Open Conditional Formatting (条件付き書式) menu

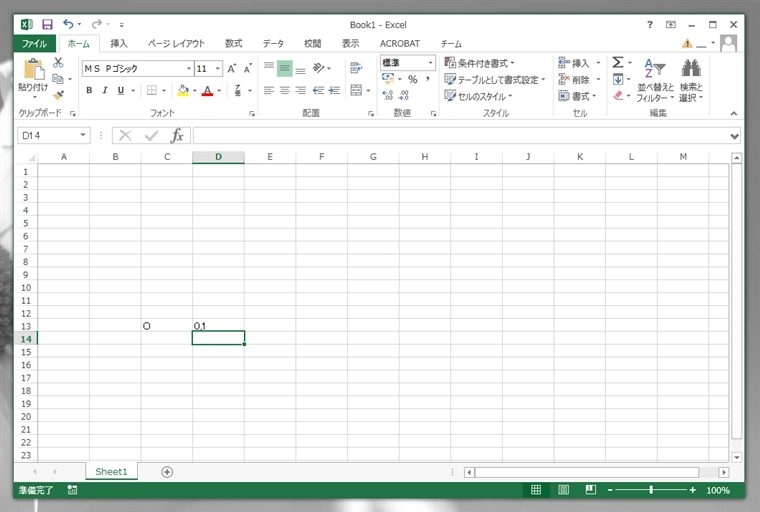[479, 63]
